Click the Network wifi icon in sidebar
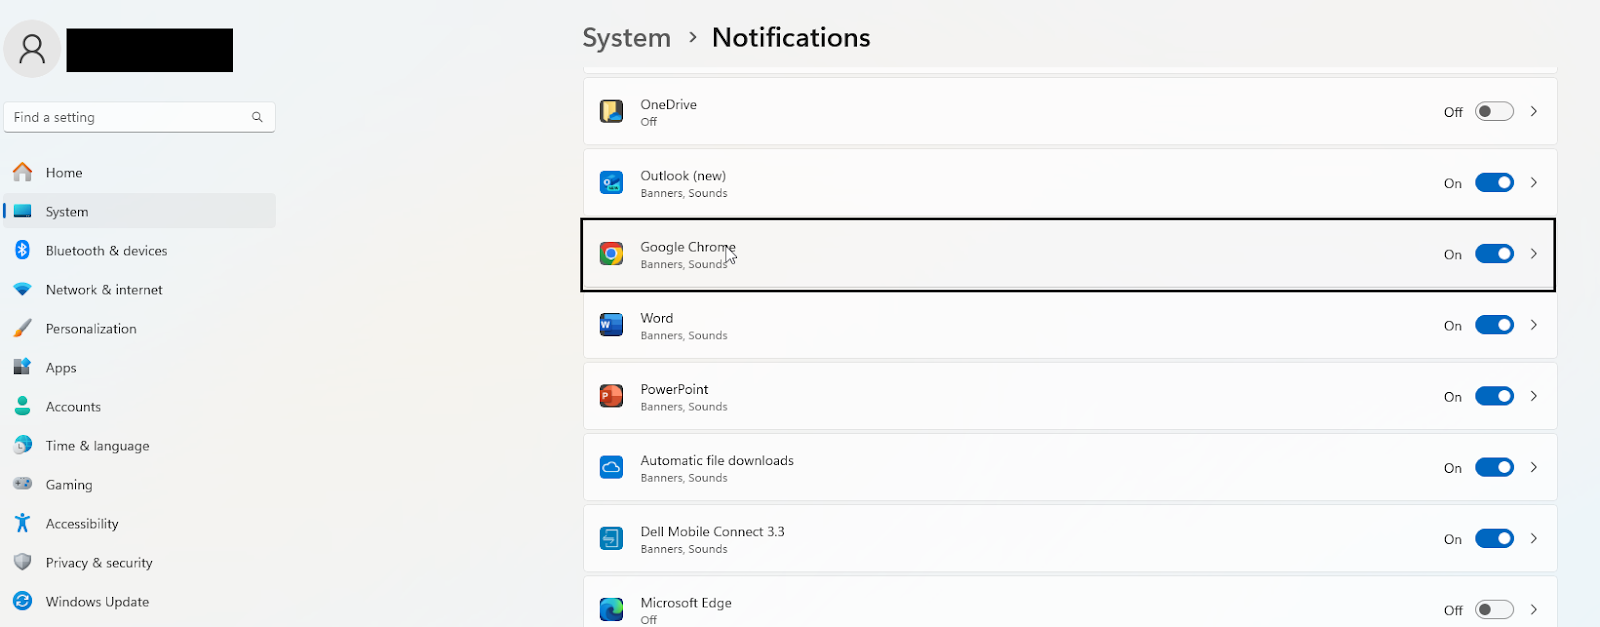The height and width of the screenshot is (627, 1600). point(22,289)
